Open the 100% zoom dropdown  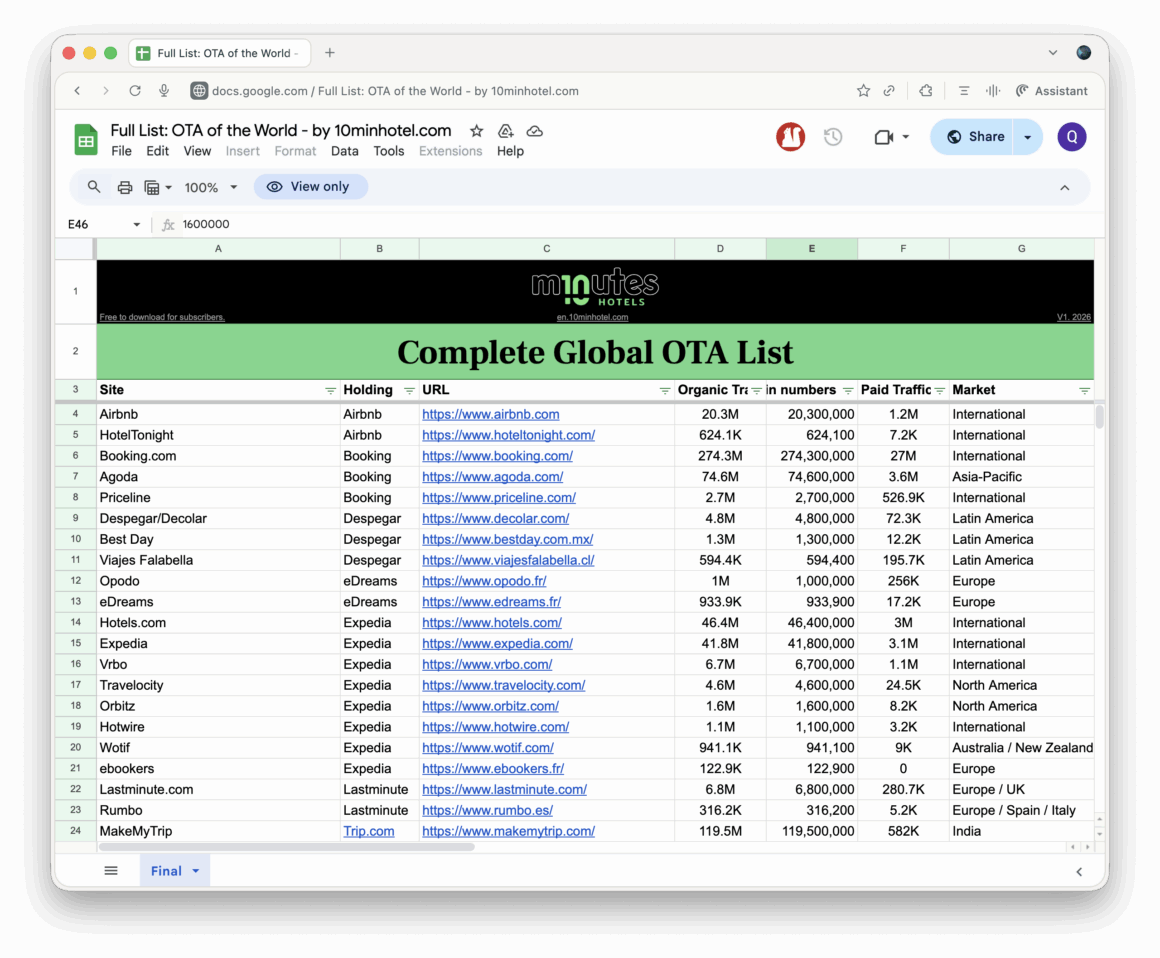click(211, 187)
